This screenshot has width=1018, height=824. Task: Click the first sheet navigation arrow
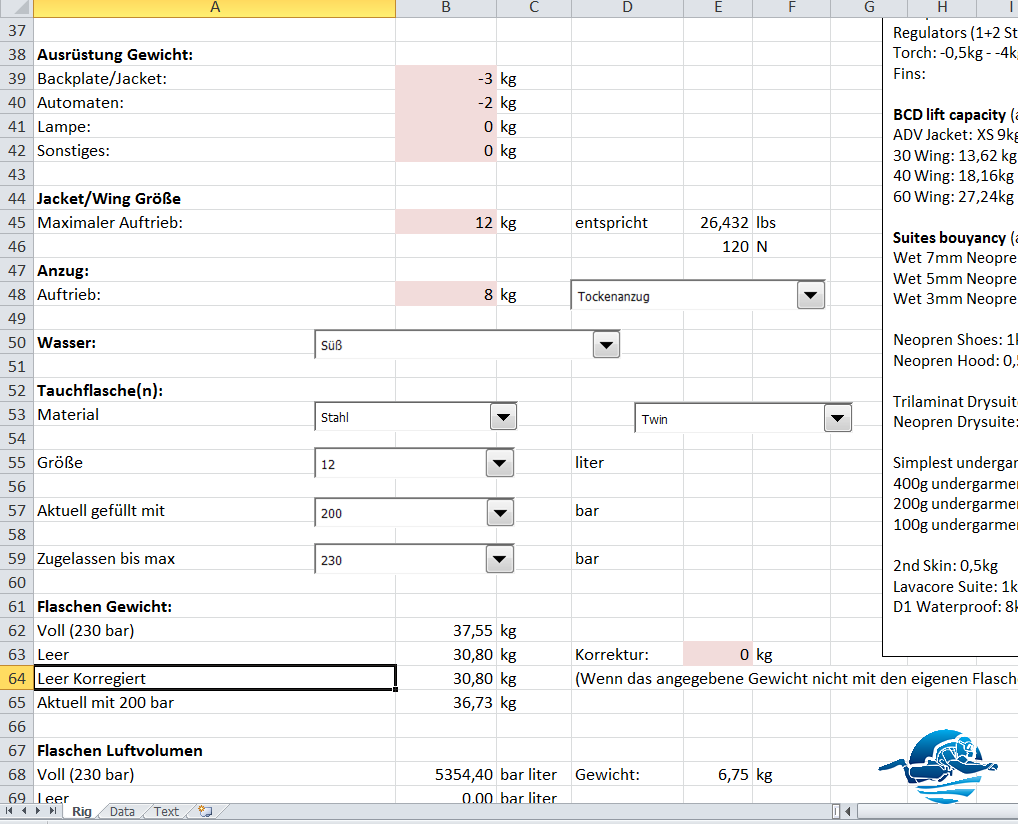click(x=11, y=811)
